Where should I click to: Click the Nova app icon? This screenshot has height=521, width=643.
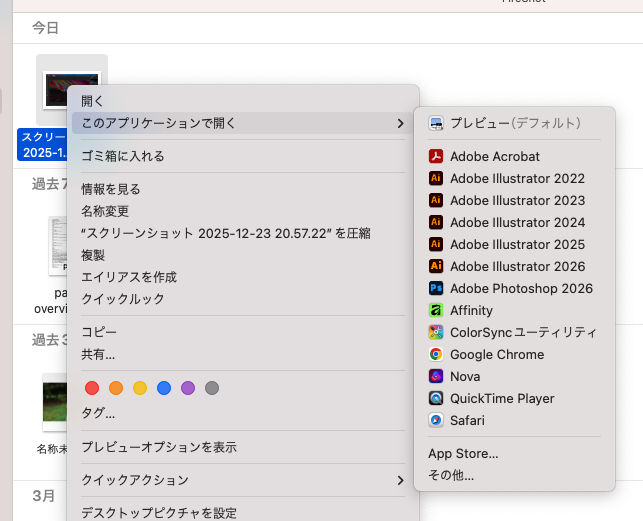coord(436,376)
